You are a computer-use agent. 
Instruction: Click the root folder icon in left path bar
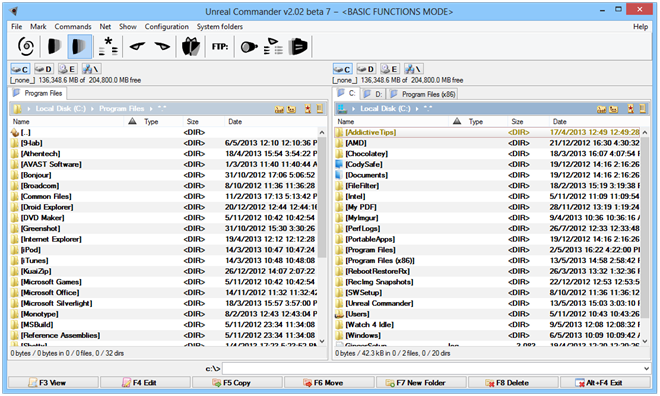coord(279,109)
